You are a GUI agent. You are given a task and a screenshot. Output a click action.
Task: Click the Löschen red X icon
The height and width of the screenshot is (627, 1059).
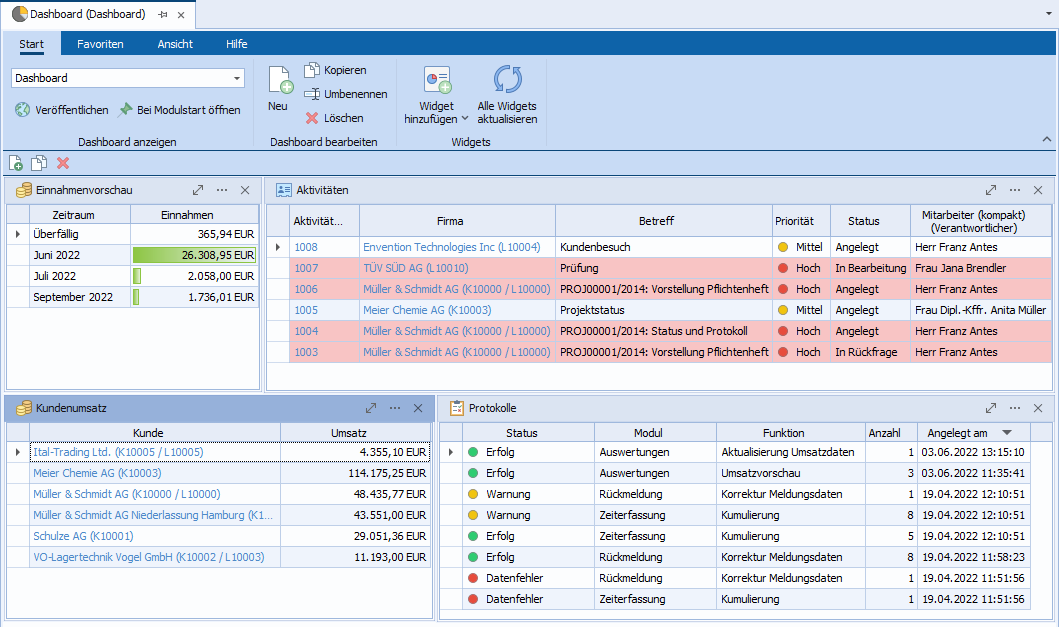312,118
